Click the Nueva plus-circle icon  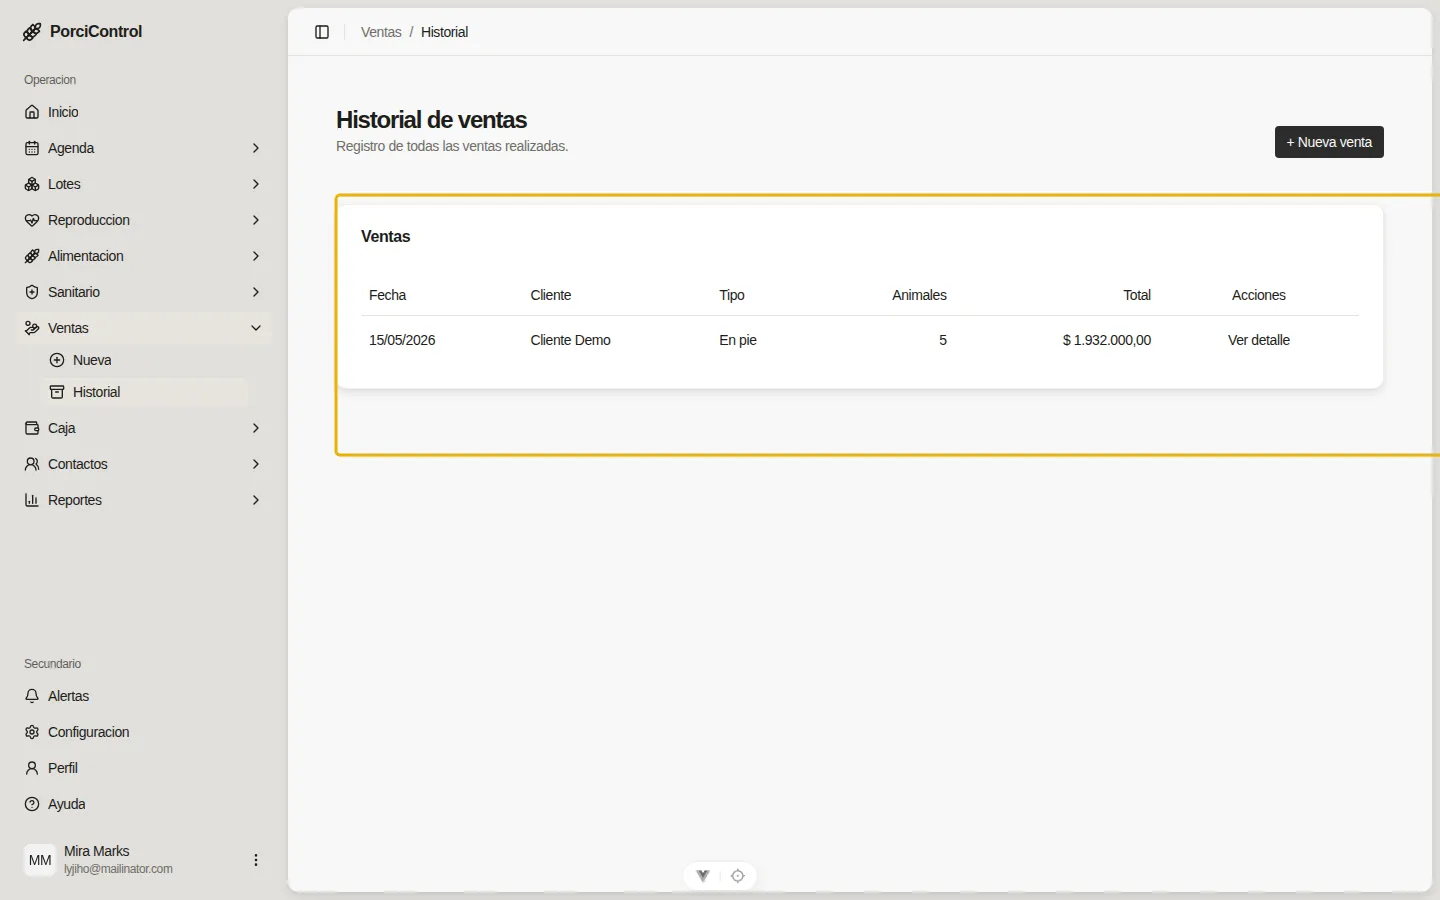click(57, 360)
